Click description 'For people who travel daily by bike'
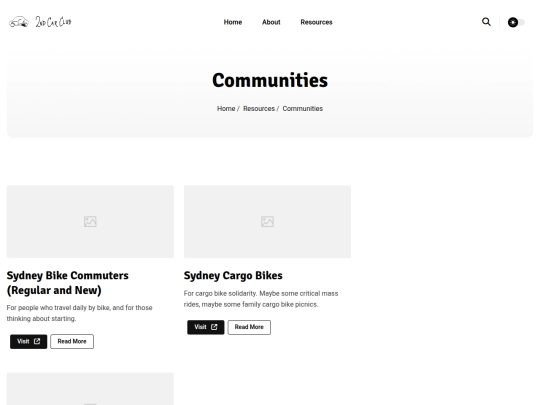 pos(80,313)
